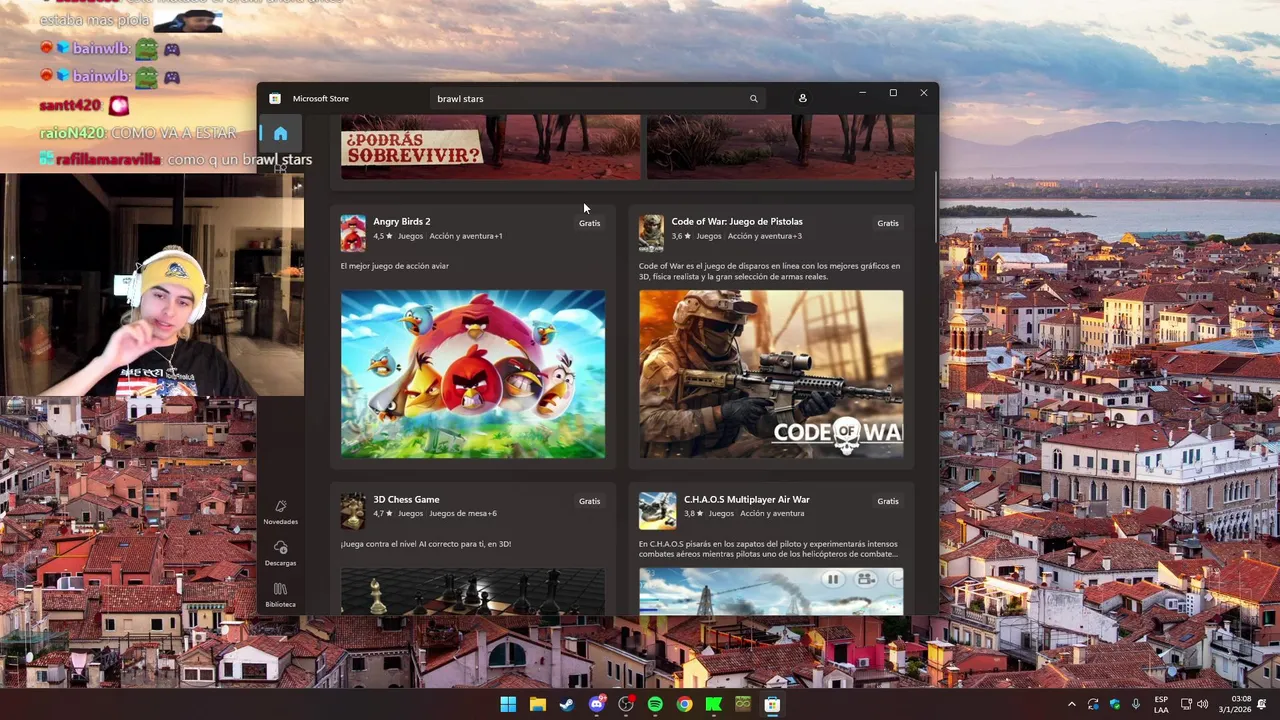The width and height of the screenshot is (1280, 720).
Task: Open the Angry Birds 2 screenshot thumbnail
Action: click(x=473, y=374)
